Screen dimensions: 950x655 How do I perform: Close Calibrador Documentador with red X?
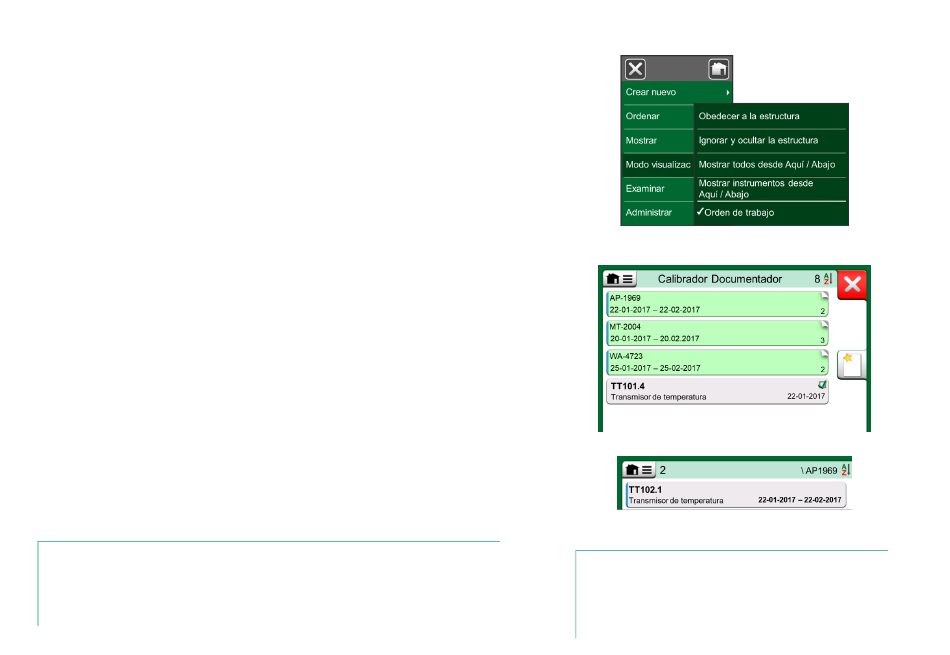[852, 284]
